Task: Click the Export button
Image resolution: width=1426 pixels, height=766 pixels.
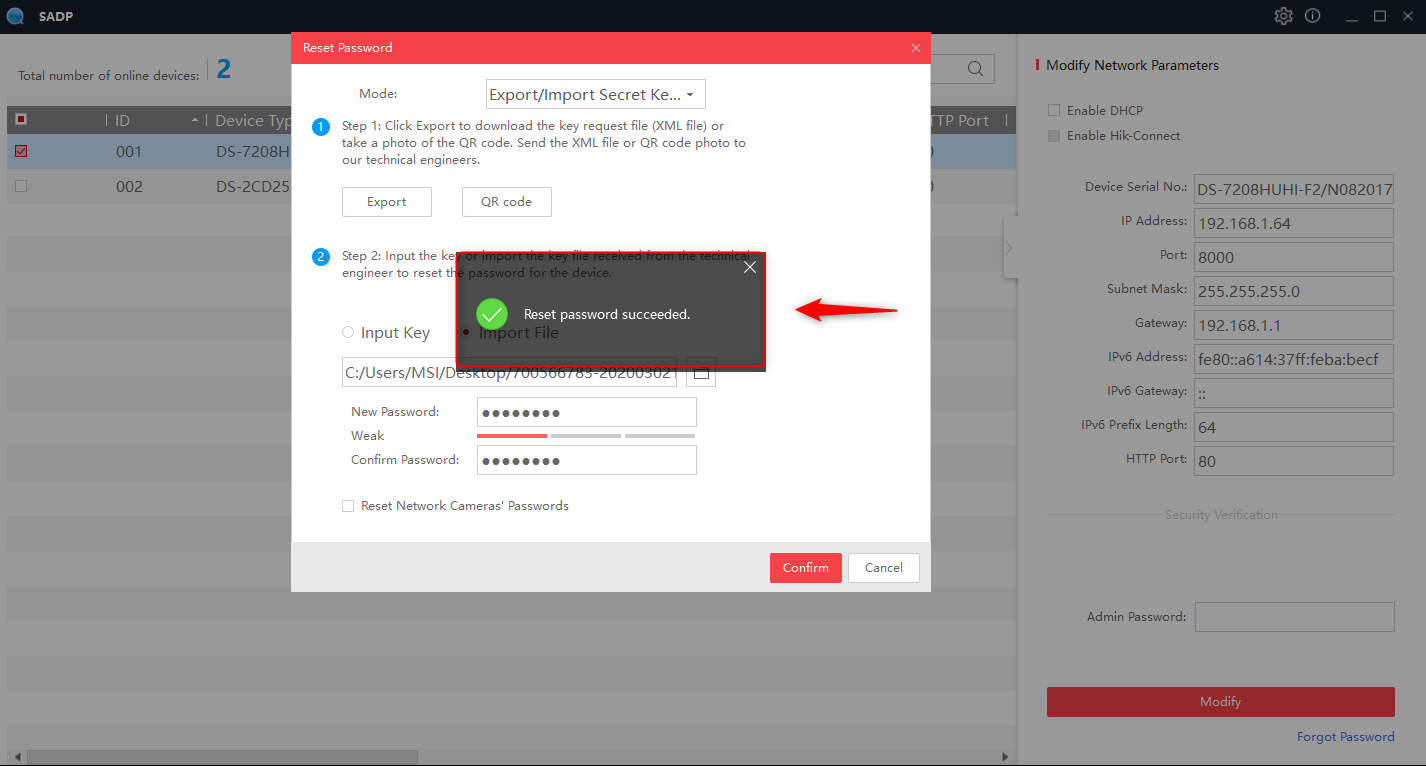Action: [x=387, y=202]
